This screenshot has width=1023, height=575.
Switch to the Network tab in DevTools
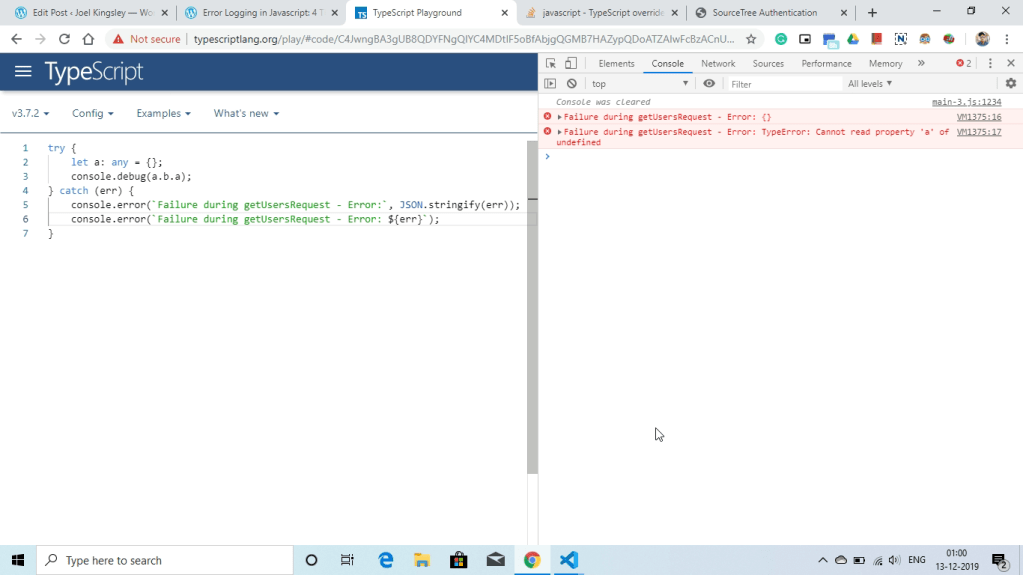click(x=717, y=63)
